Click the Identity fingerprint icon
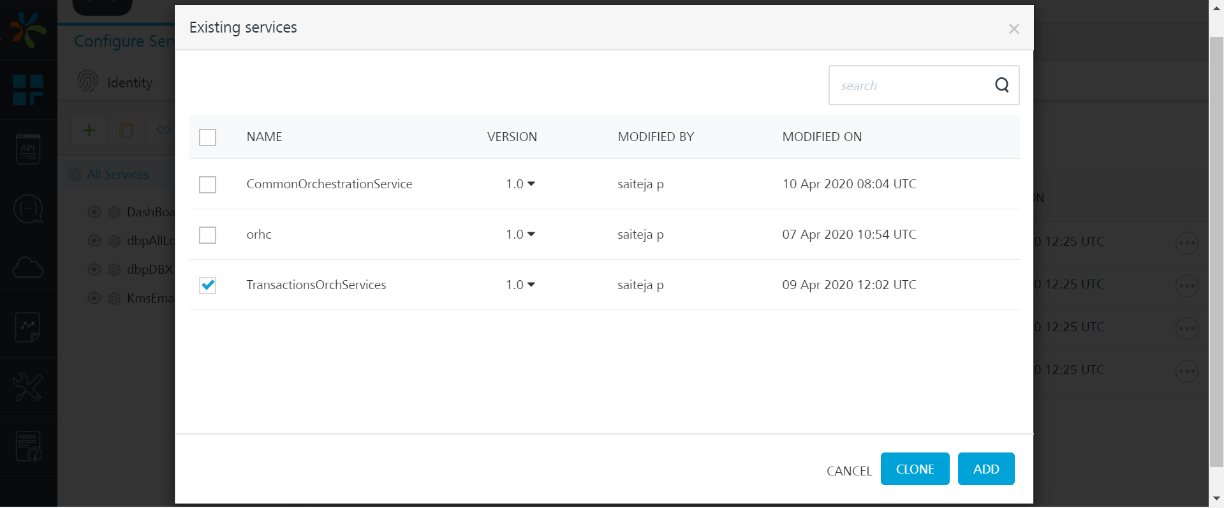This screenshot has height=508, width=1224. [x=90, y=82]
